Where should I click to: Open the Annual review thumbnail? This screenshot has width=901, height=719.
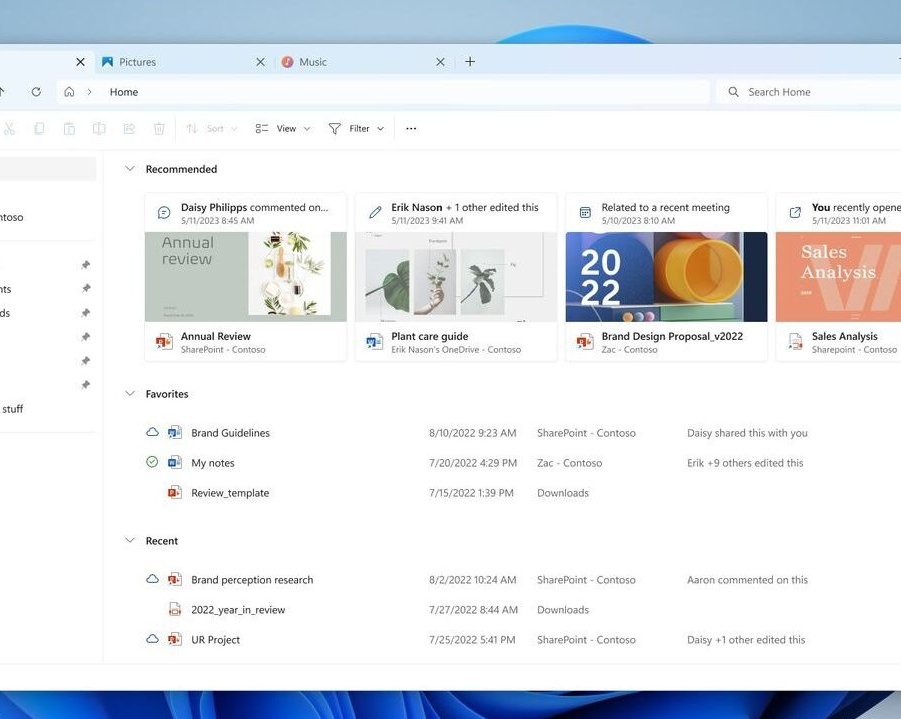pos(246,277)
